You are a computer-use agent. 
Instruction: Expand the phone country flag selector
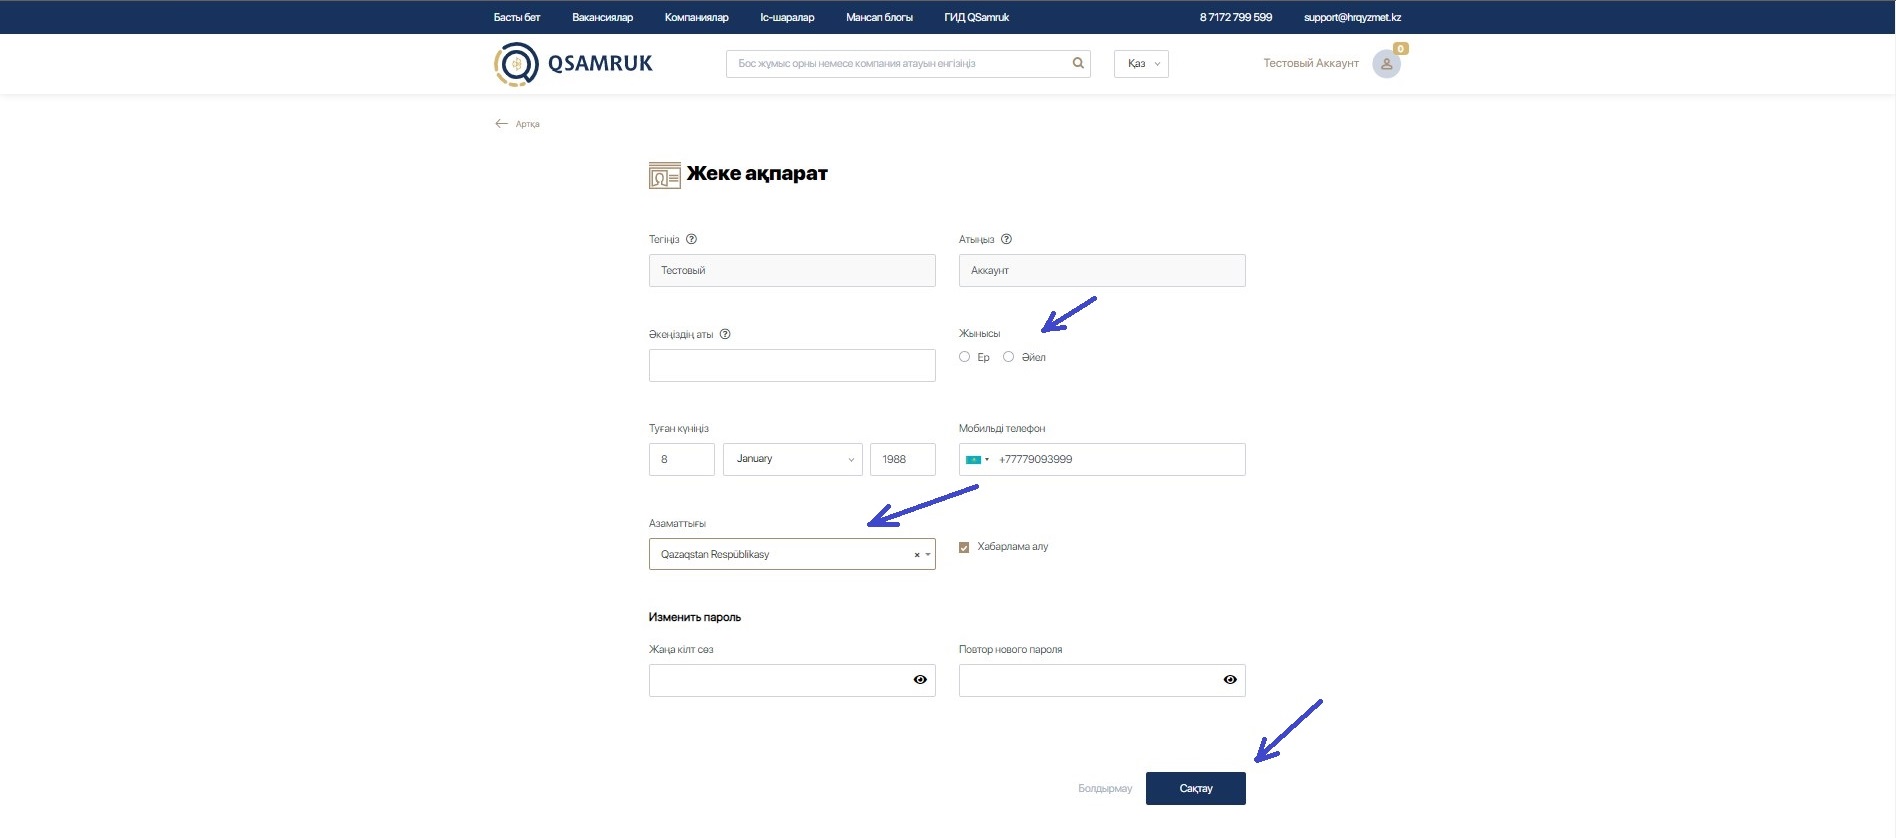coord(976,460)
